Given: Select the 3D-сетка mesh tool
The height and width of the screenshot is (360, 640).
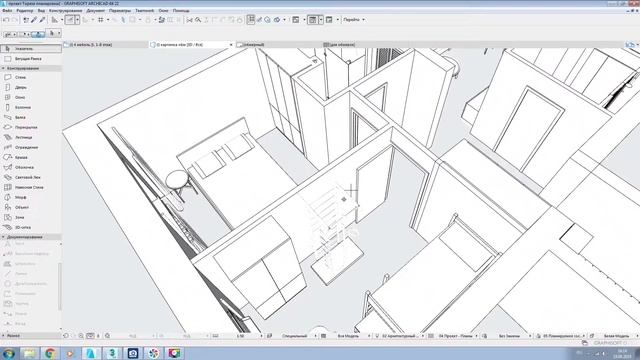Looking at the screenshot, I should pos(31,227).
